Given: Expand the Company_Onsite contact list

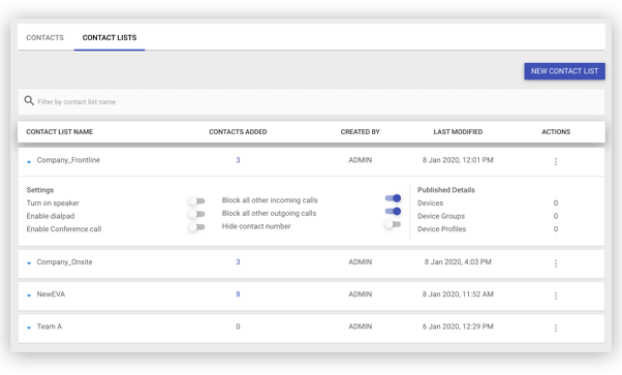Looking at the screenshot, I should 29,263.
